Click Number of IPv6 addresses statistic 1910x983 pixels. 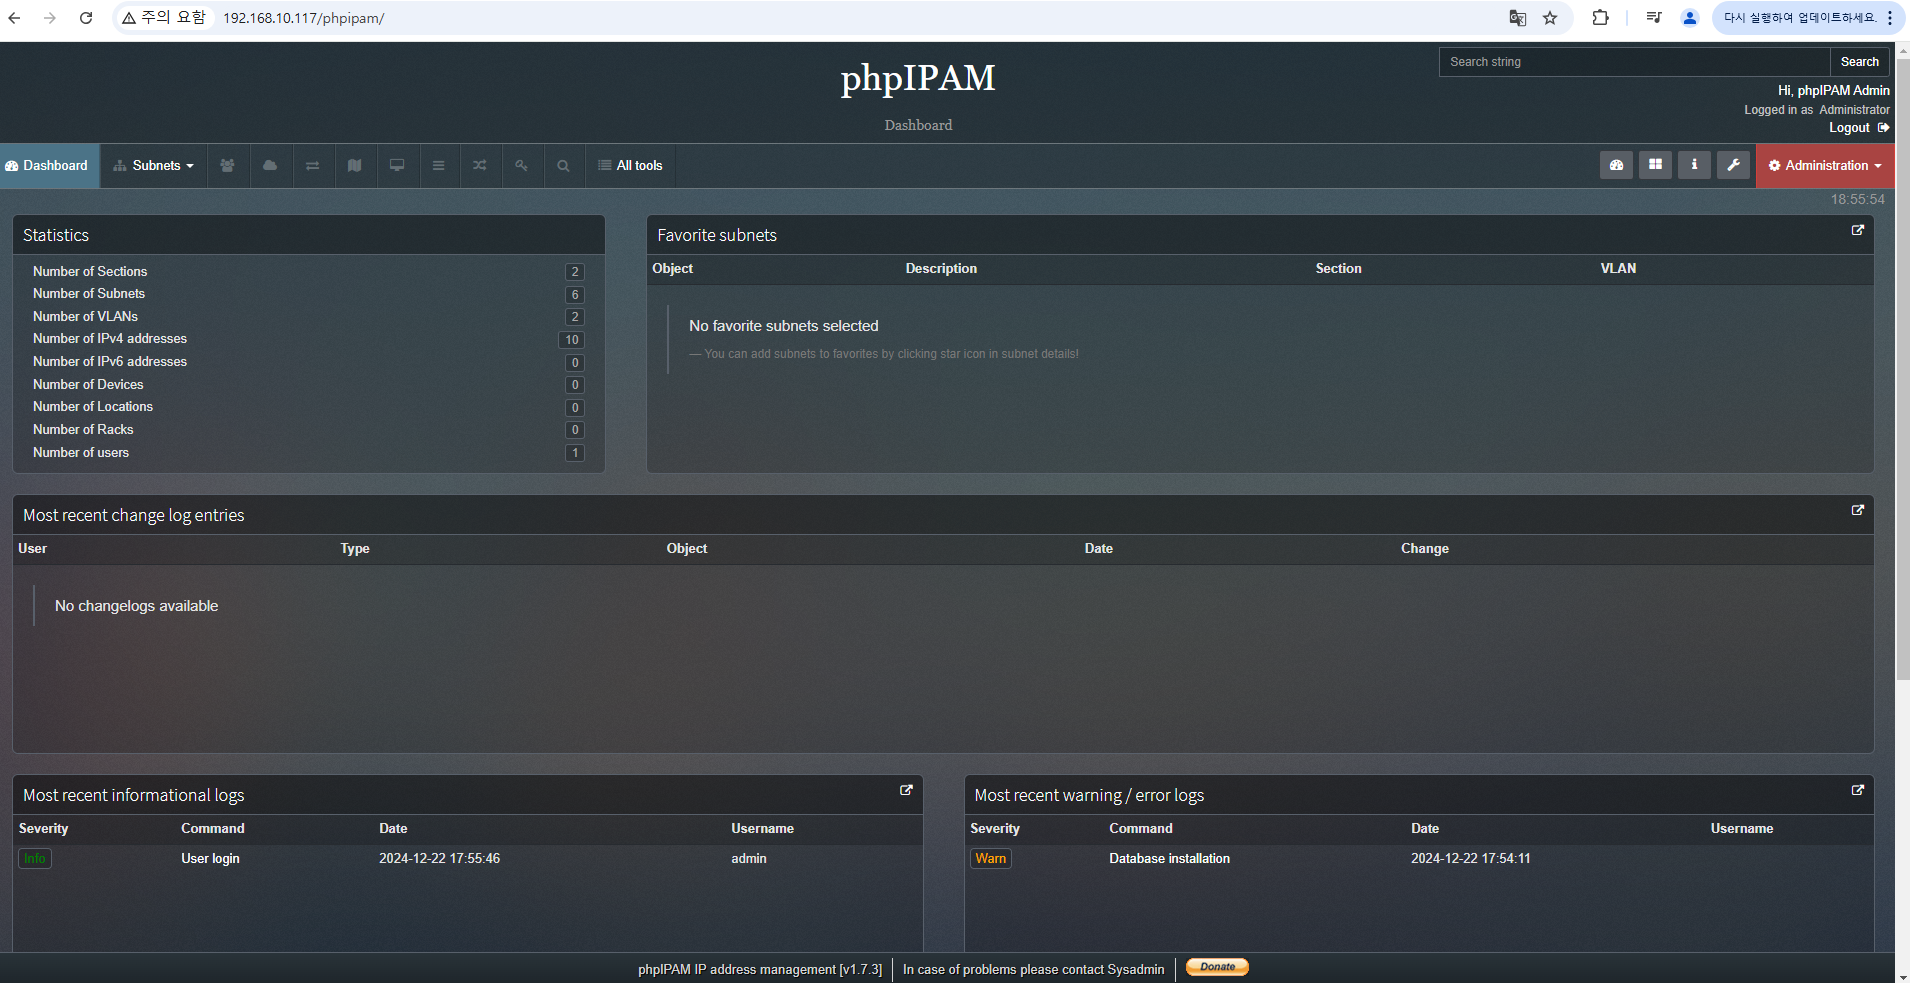coord(309,362)
